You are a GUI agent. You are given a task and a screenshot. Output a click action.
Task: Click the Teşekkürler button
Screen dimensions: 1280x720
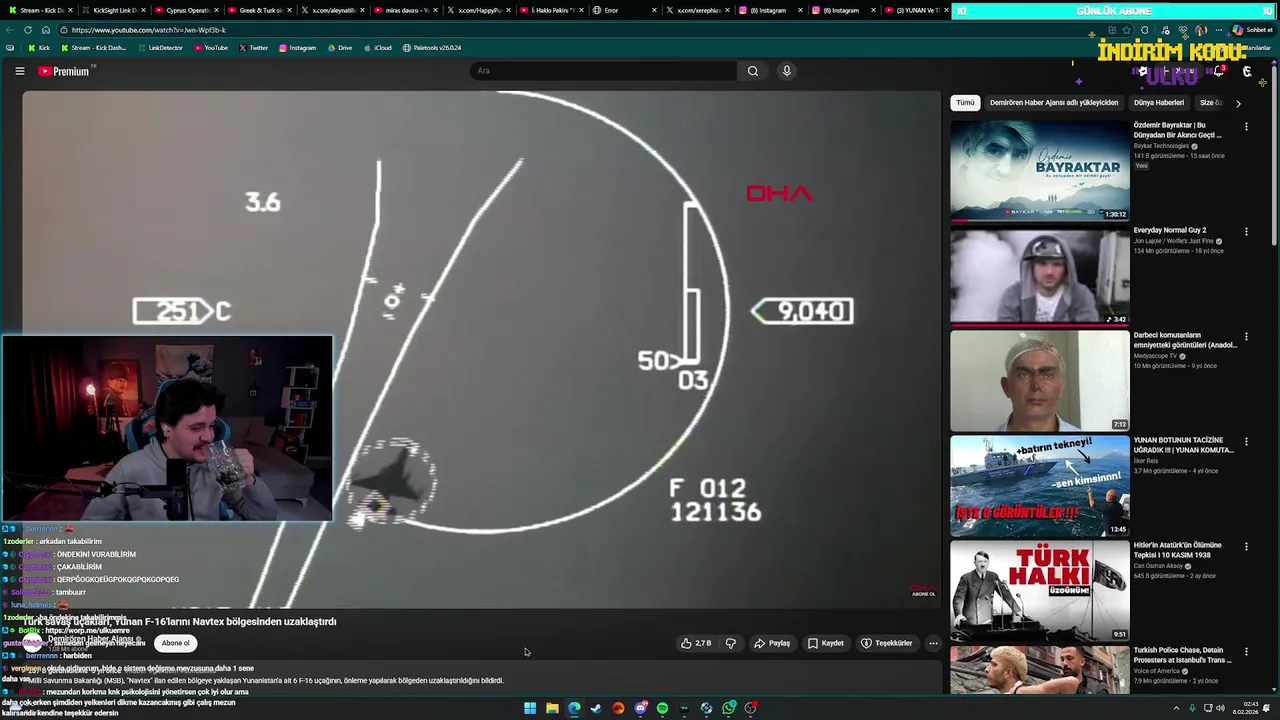887,643
